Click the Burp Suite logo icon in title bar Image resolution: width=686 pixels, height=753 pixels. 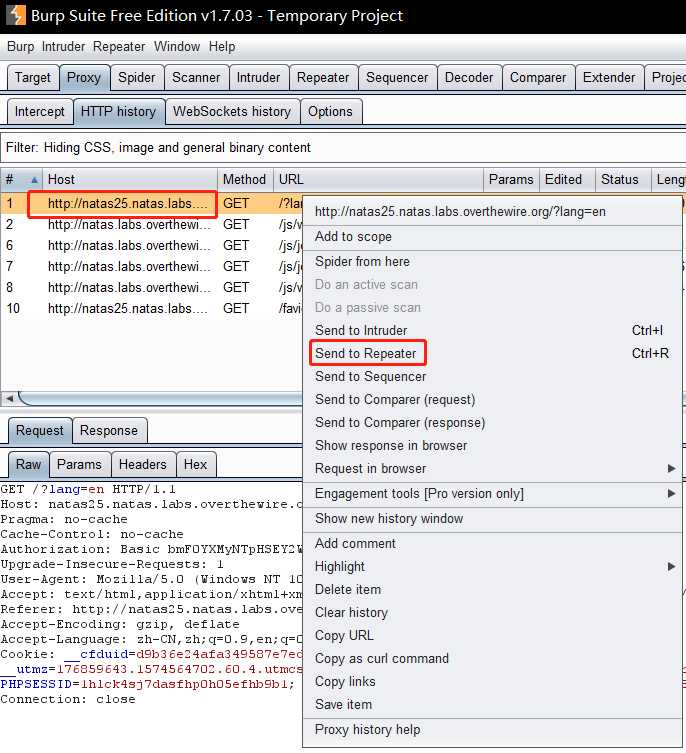click(x=16, y=15)
